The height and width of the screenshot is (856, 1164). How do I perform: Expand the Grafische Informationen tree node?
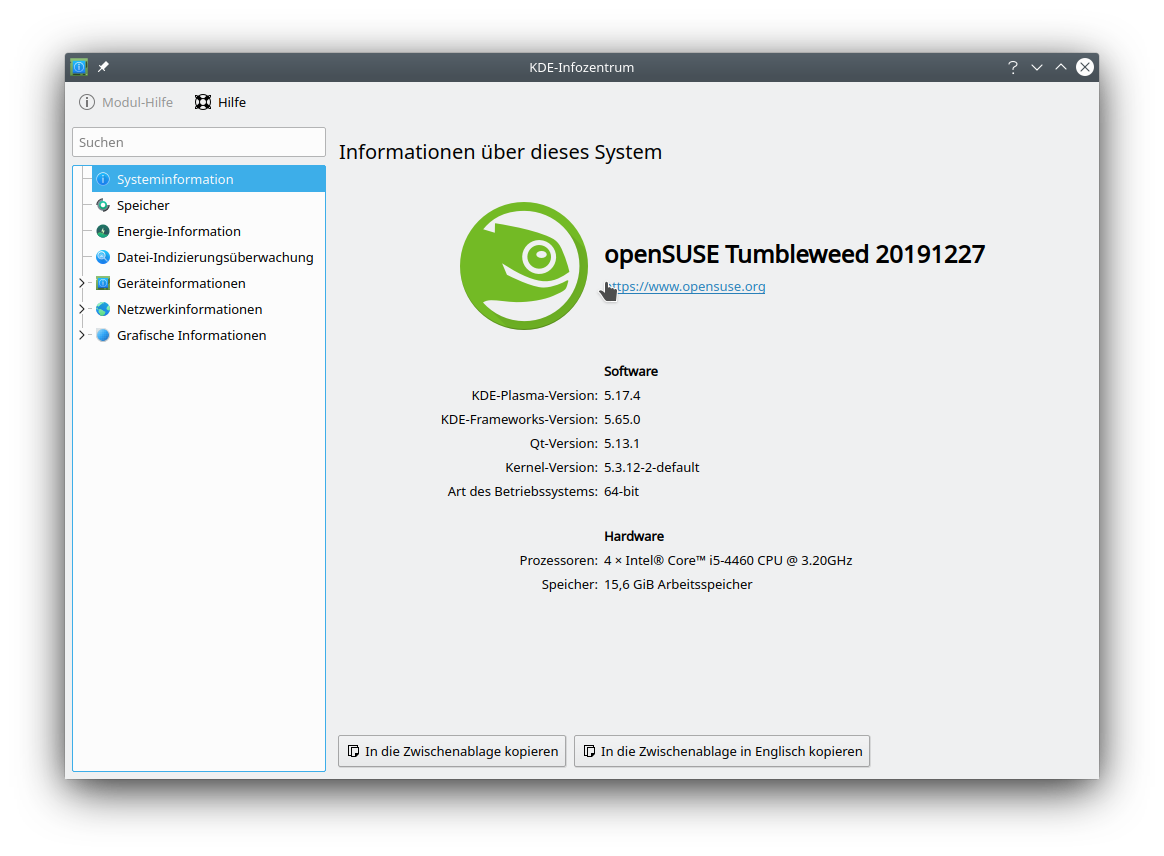82,335
